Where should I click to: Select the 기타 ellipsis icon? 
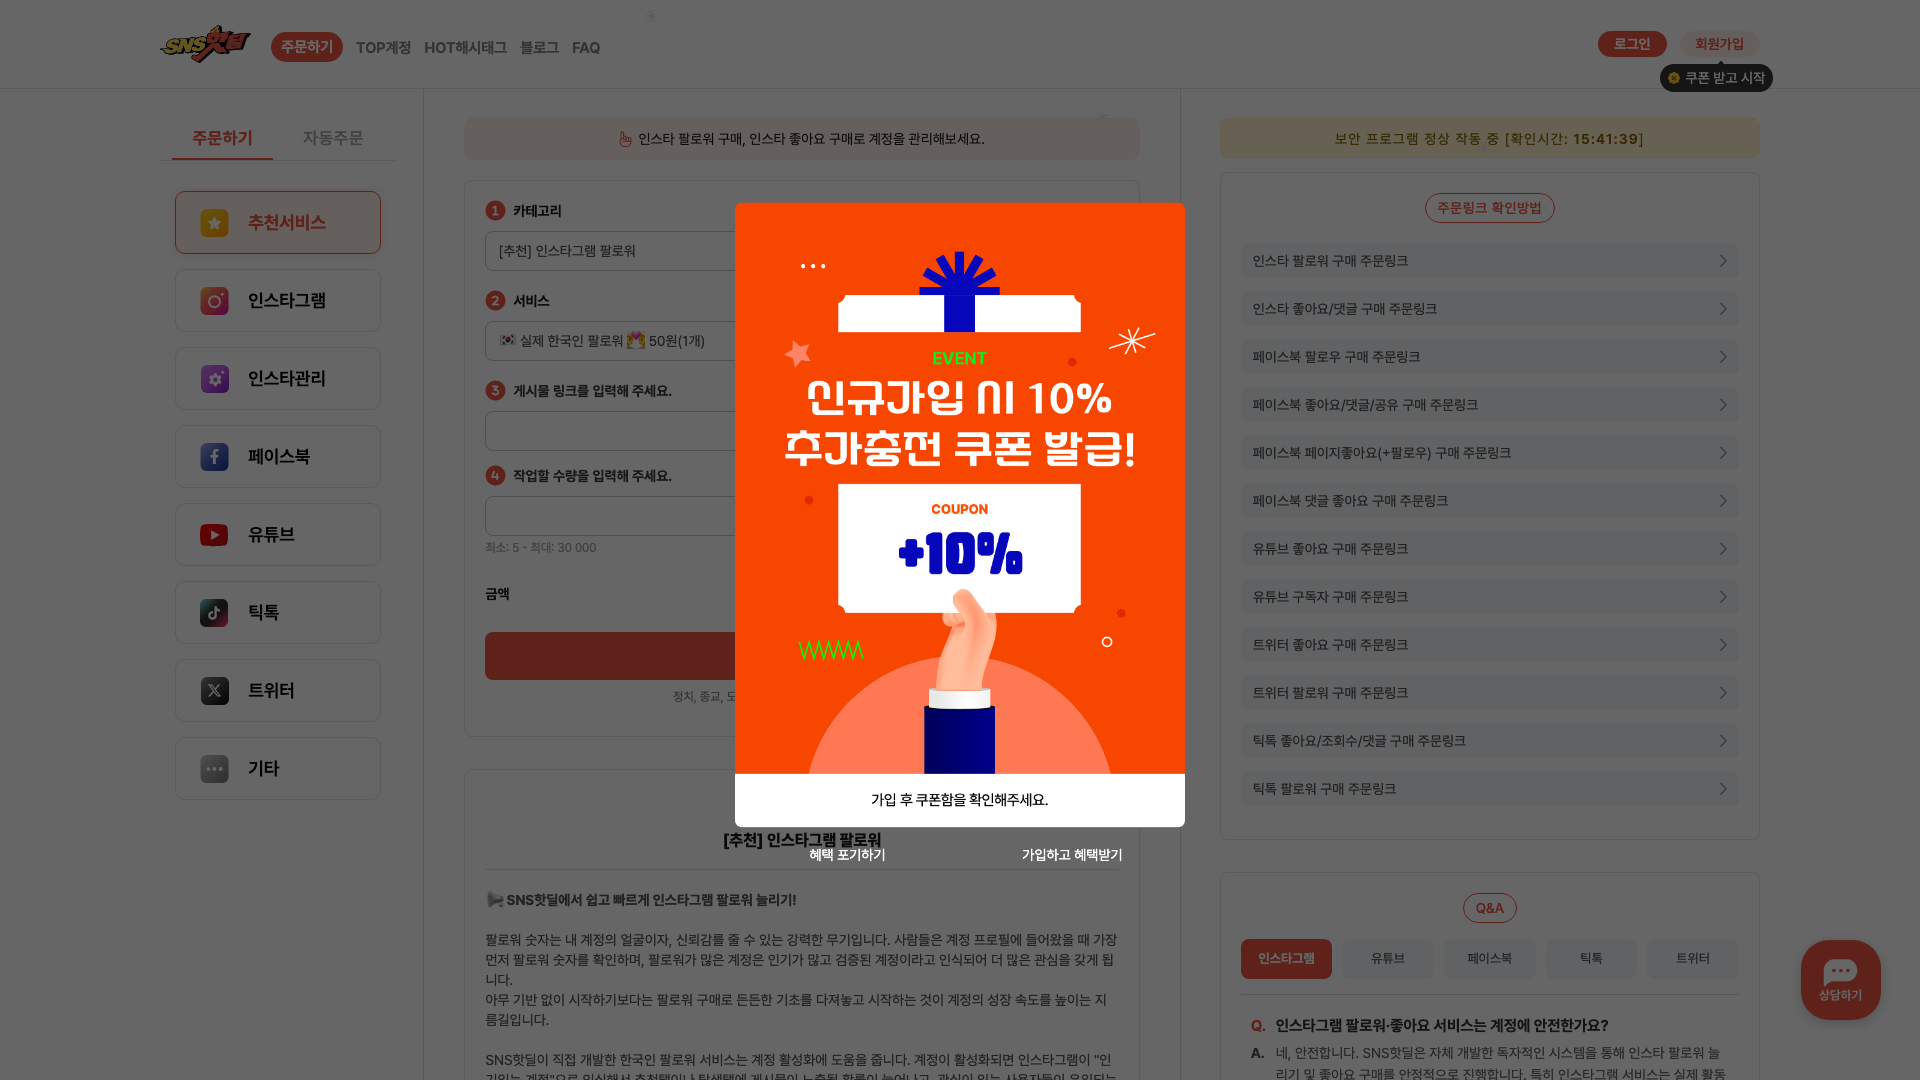pyautogui.click(x=214, y=769)
